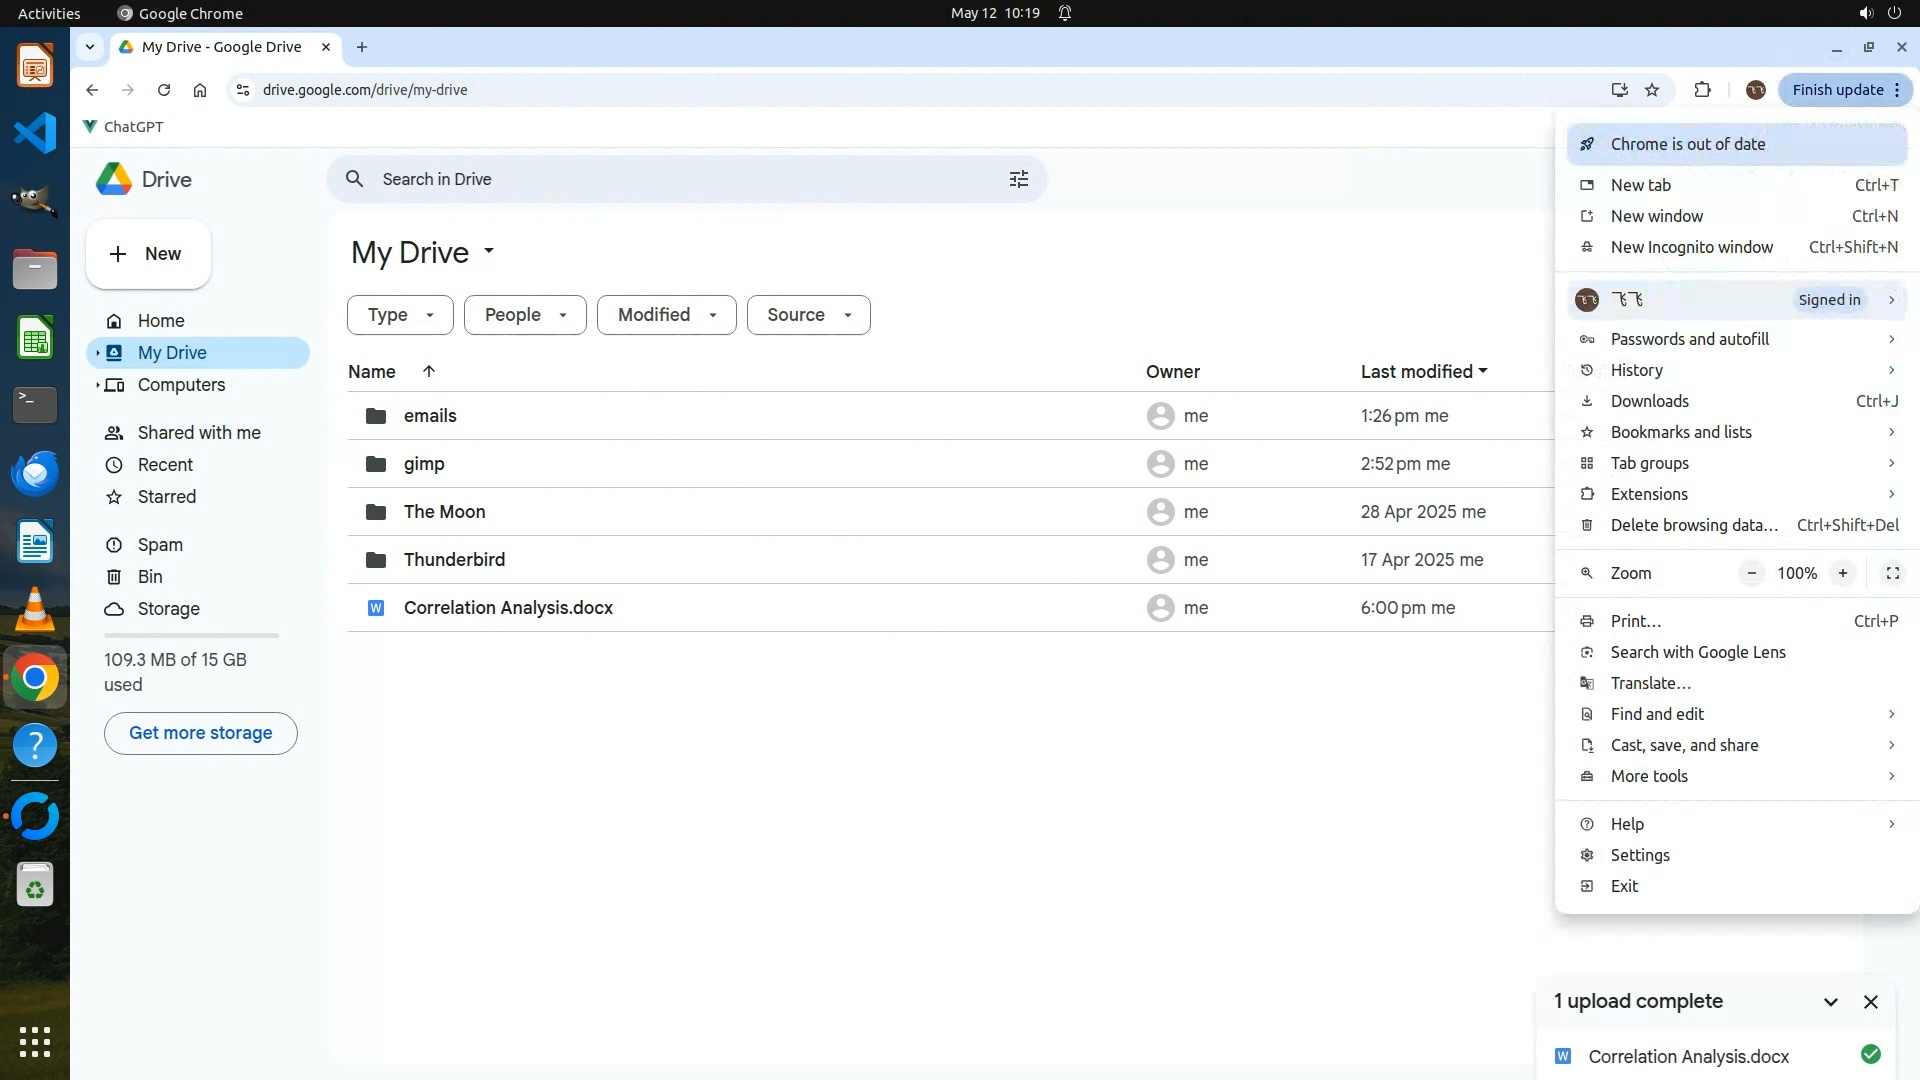Viewport: 1920px width, 1080px height.
Task: Open the Modified filter dropdown
Action: click(x=666, y=315)
